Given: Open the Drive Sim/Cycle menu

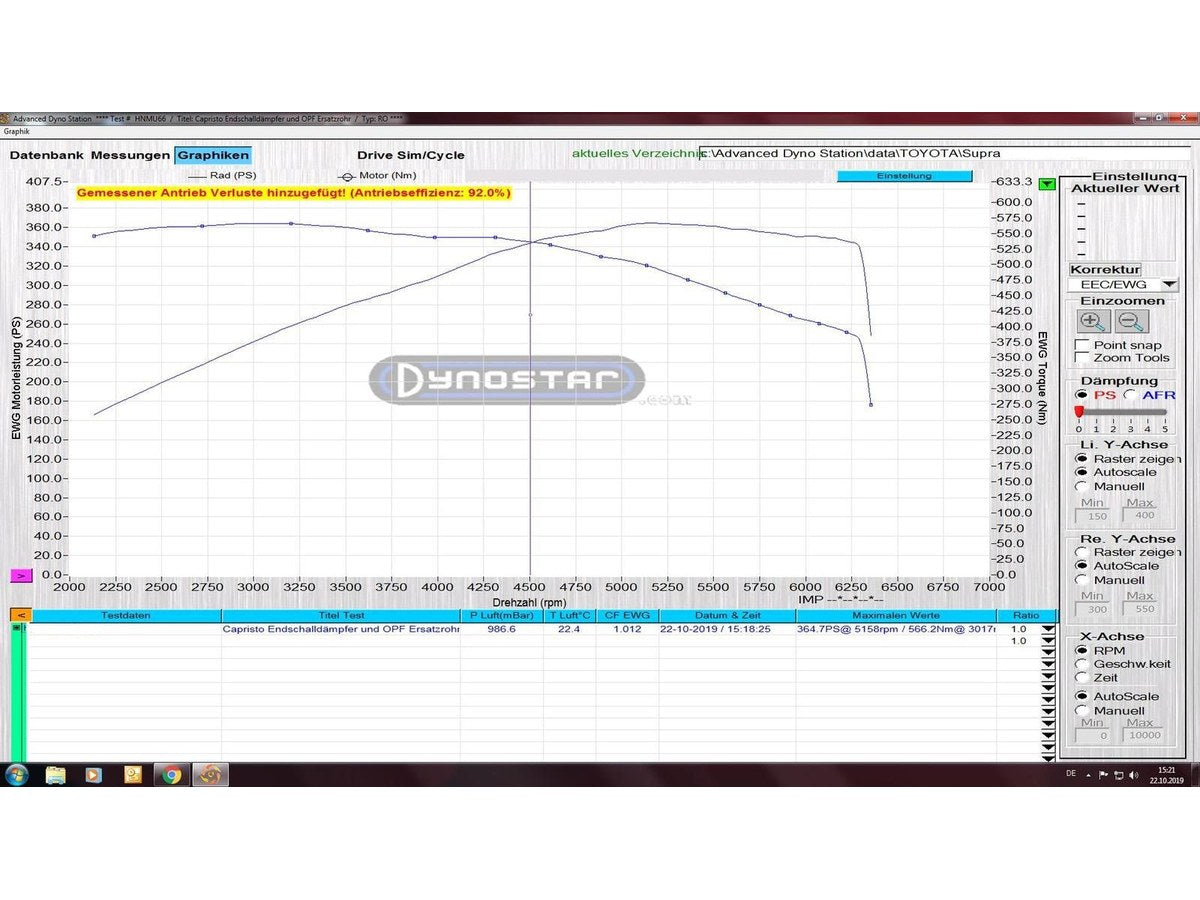Looking at the screenshot, I should tap(411, 155).
